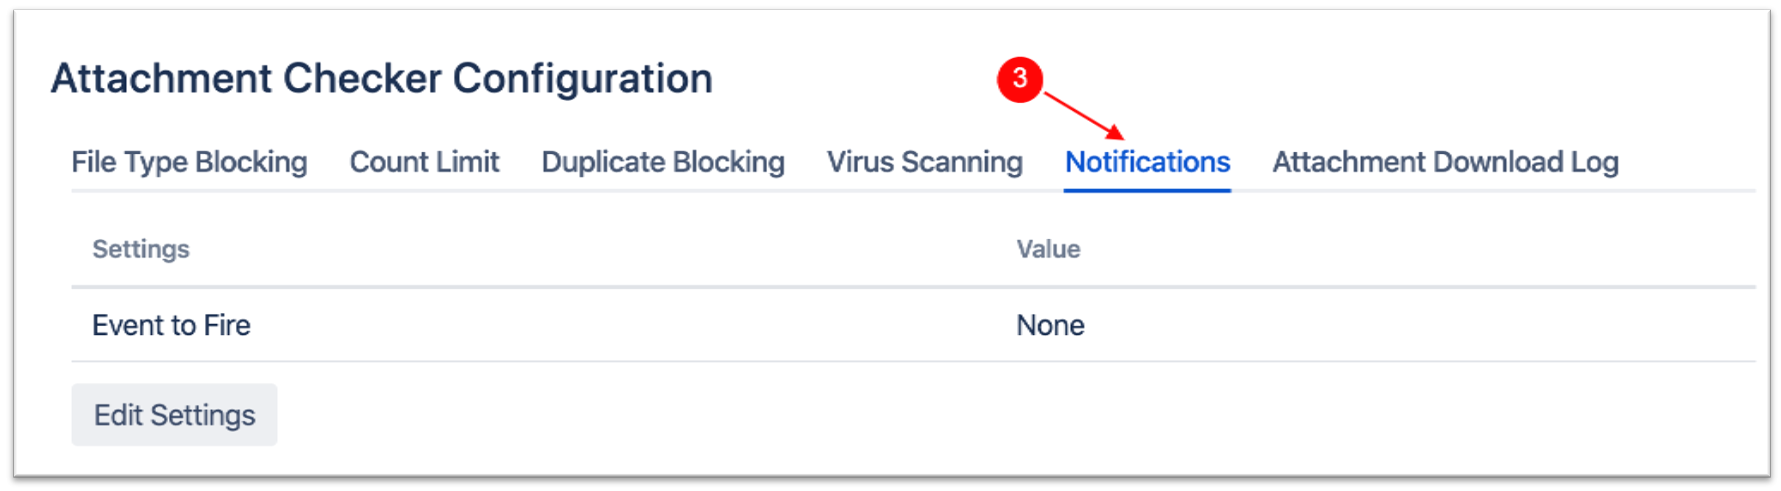Click the Notifications tab
This screenshot has width=1781, height=491.
[x=1147, y=162]
